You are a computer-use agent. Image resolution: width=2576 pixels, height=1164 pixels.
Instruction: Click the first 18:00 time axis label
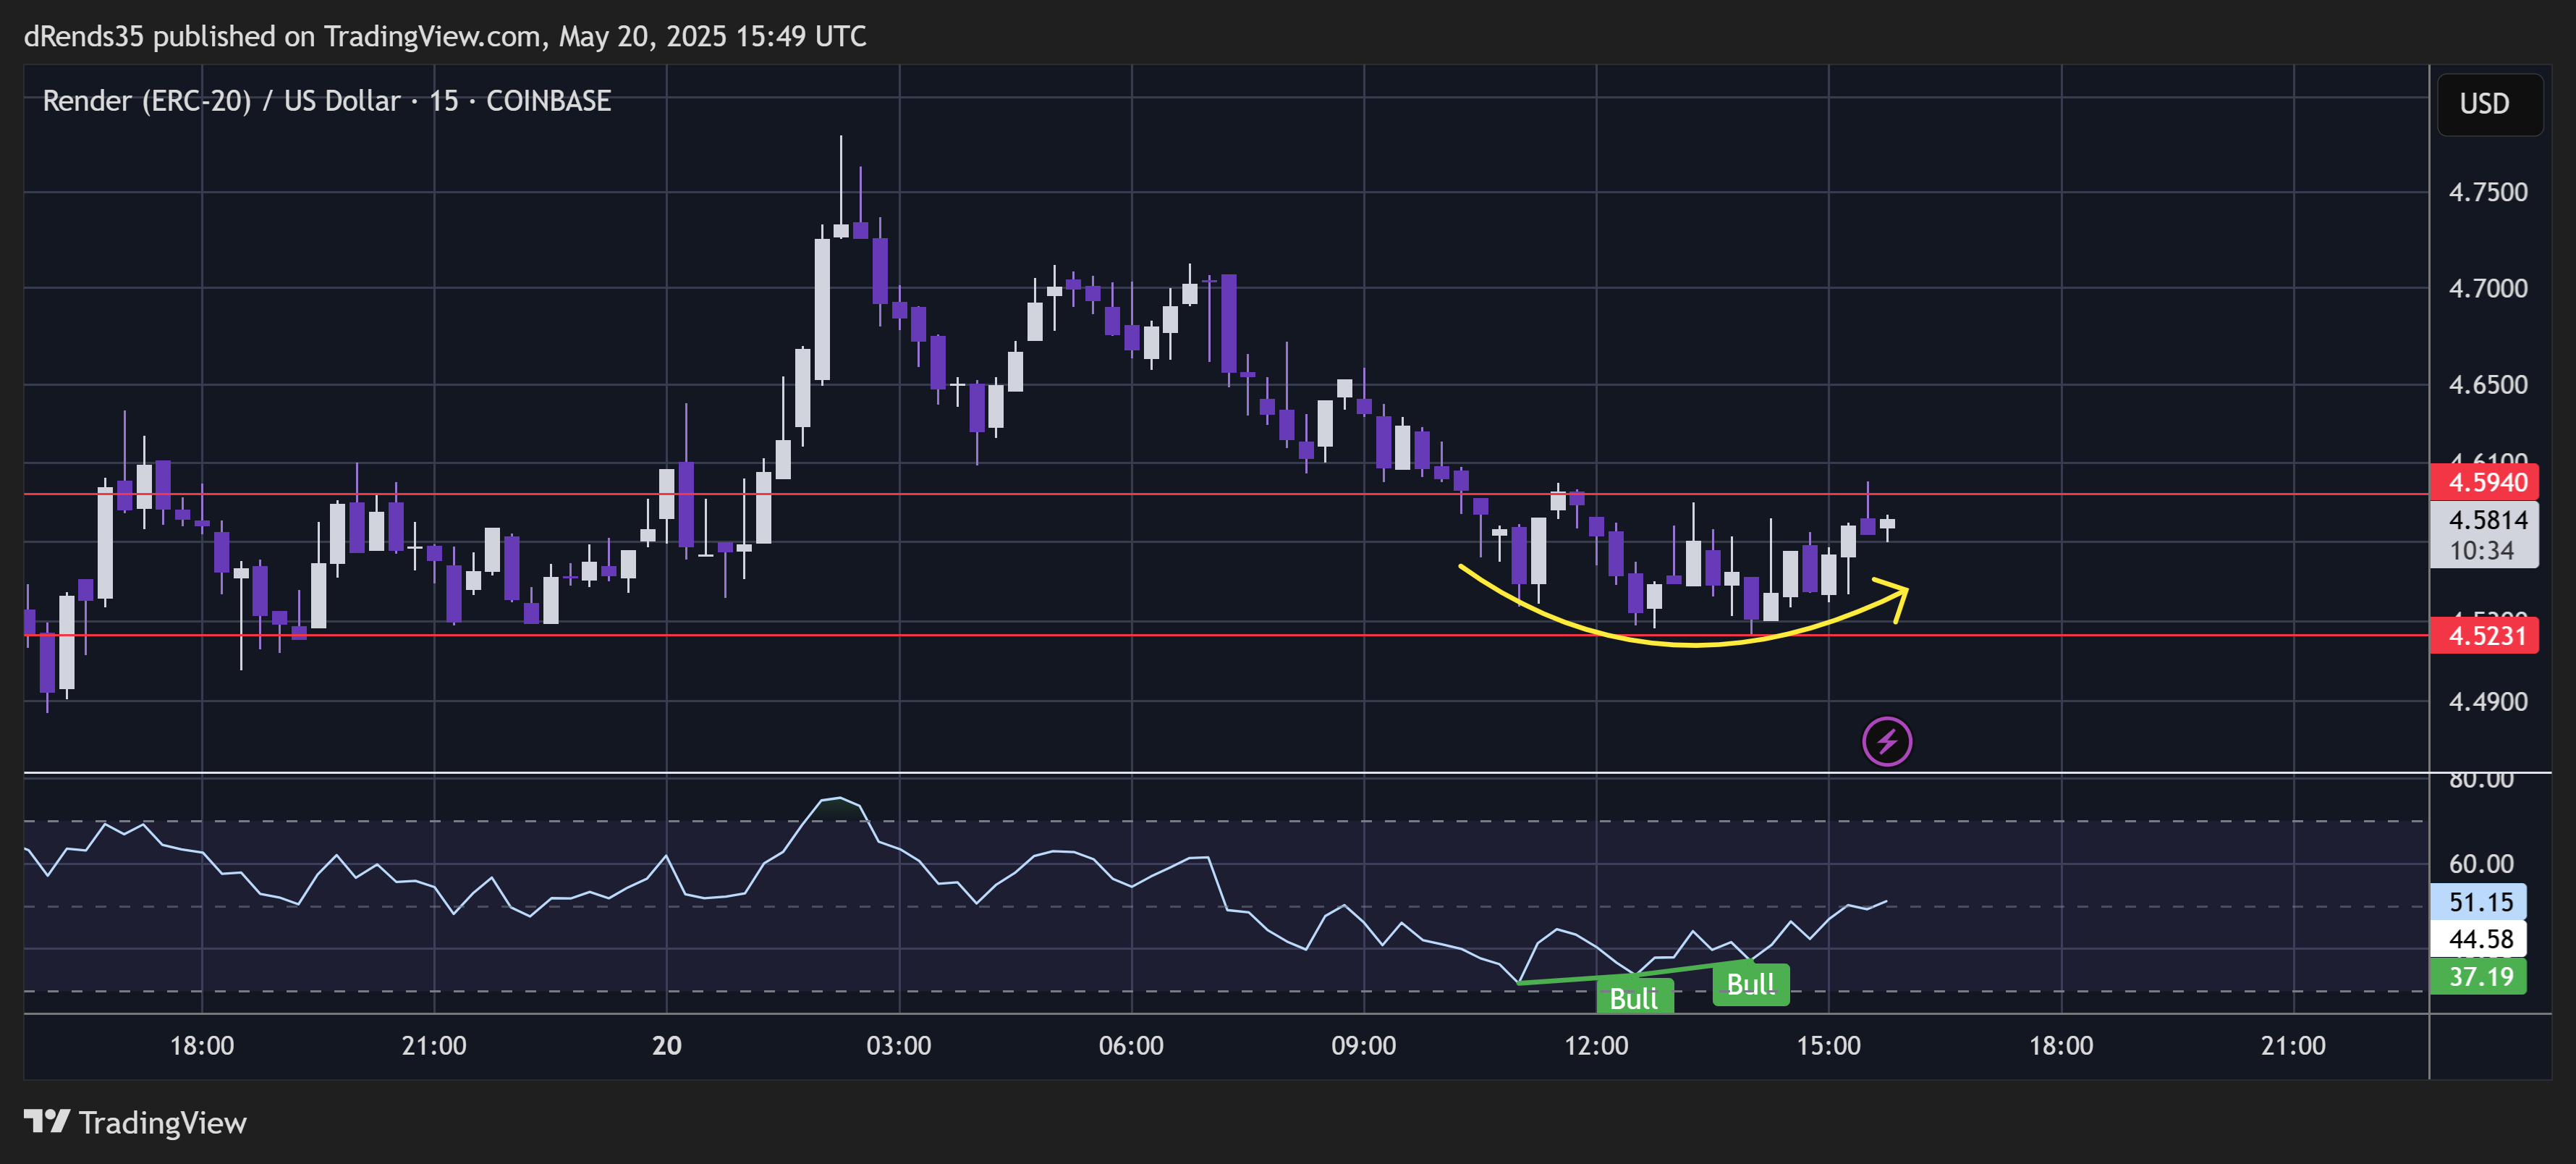click(202, 1046)
